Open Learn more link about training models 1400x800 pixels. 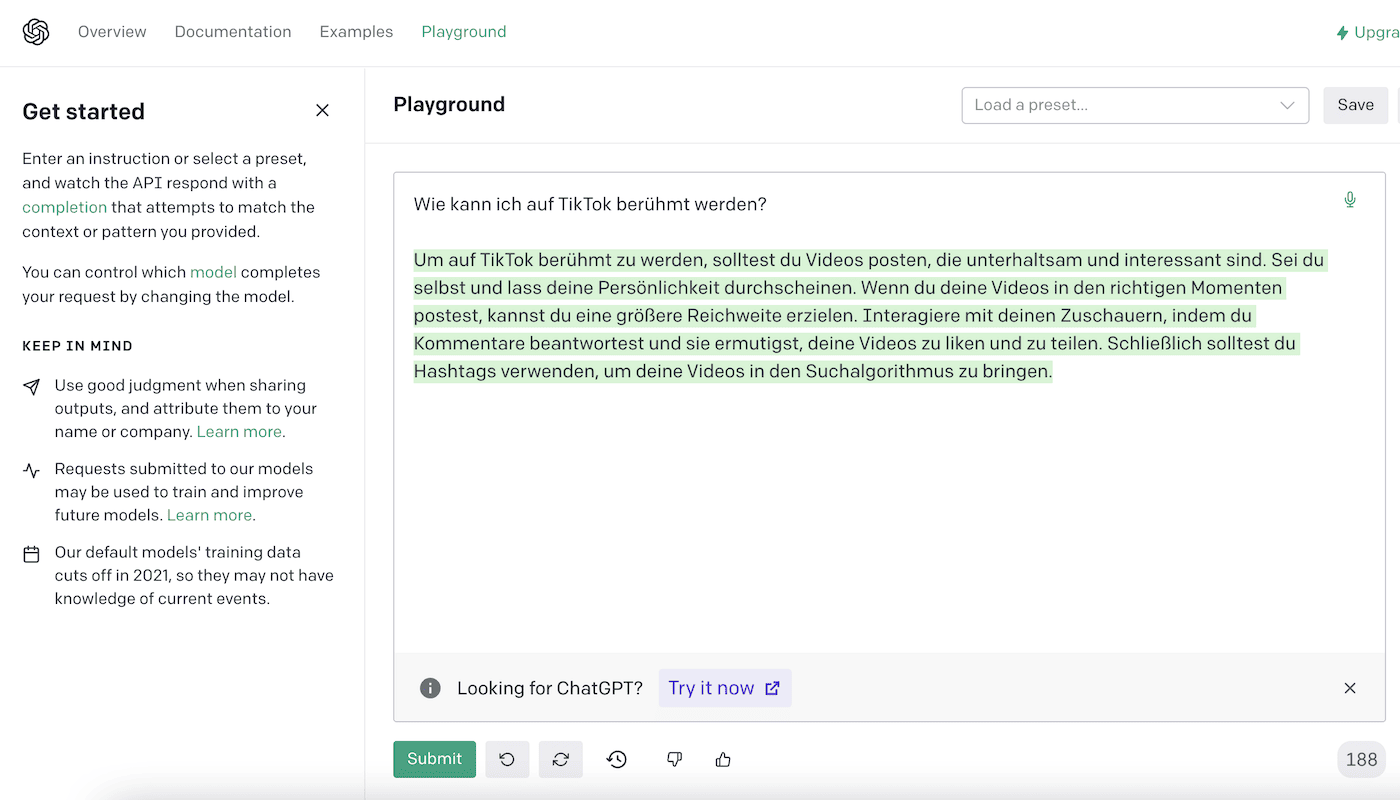[x=209, y=515]
